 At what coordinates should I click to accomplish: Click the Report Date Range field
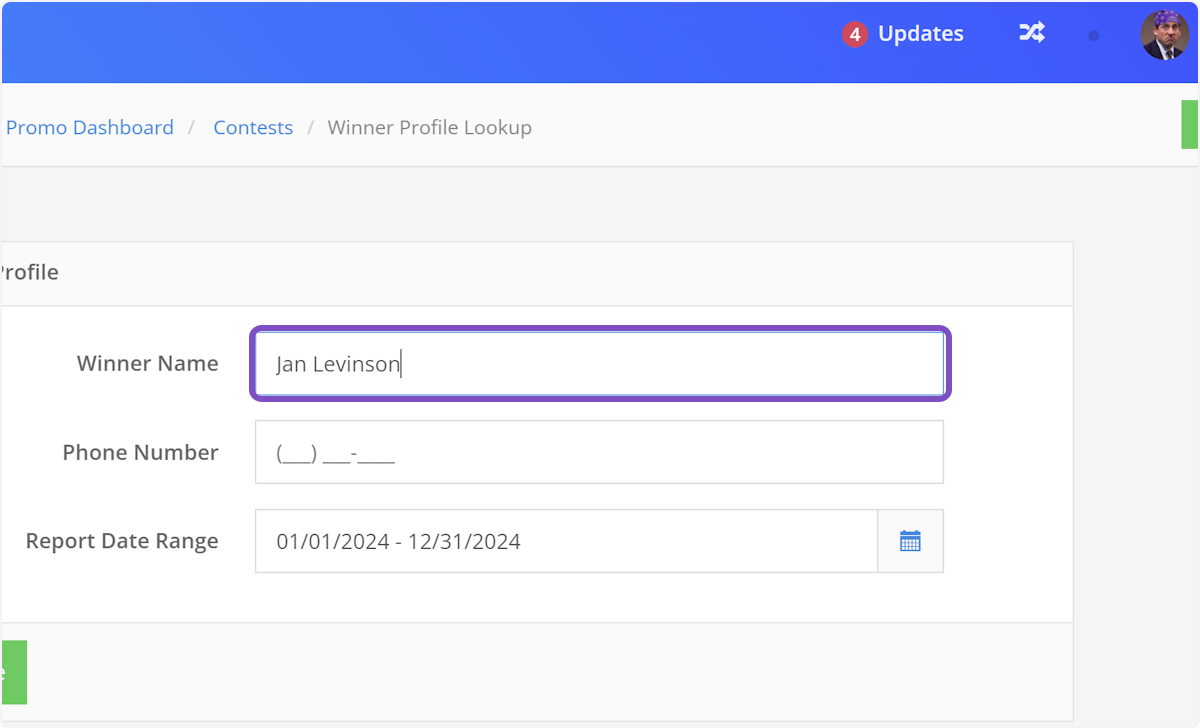click(x=566, y=542)
